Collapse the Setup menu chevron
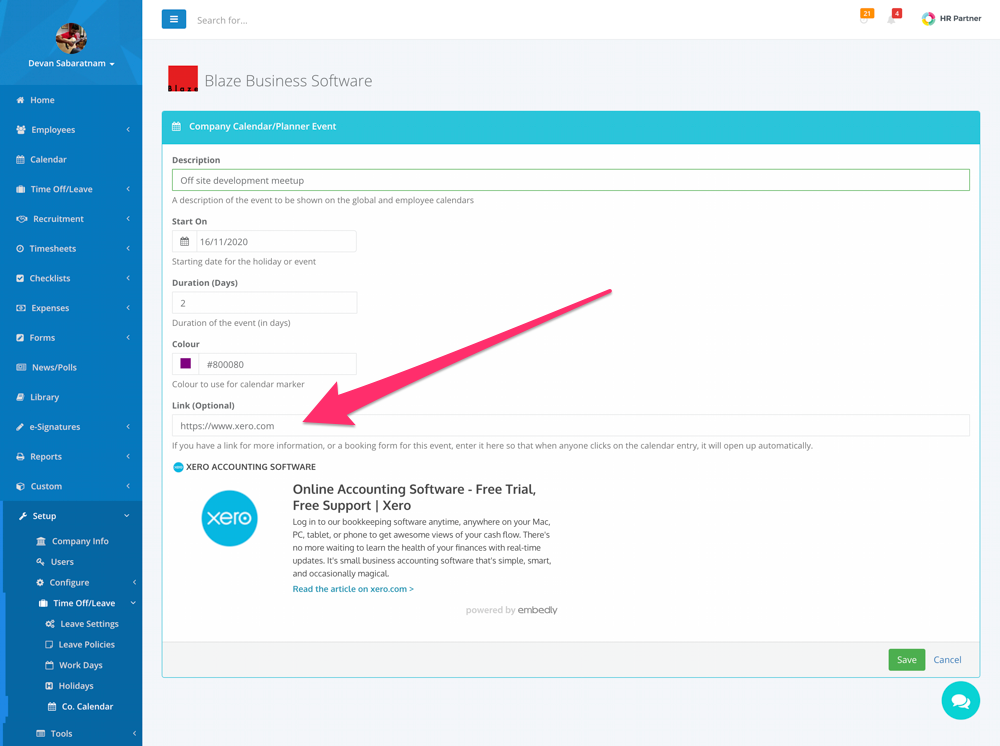Viewport: 1000px width, 746px height. click(x=127, y=516)
